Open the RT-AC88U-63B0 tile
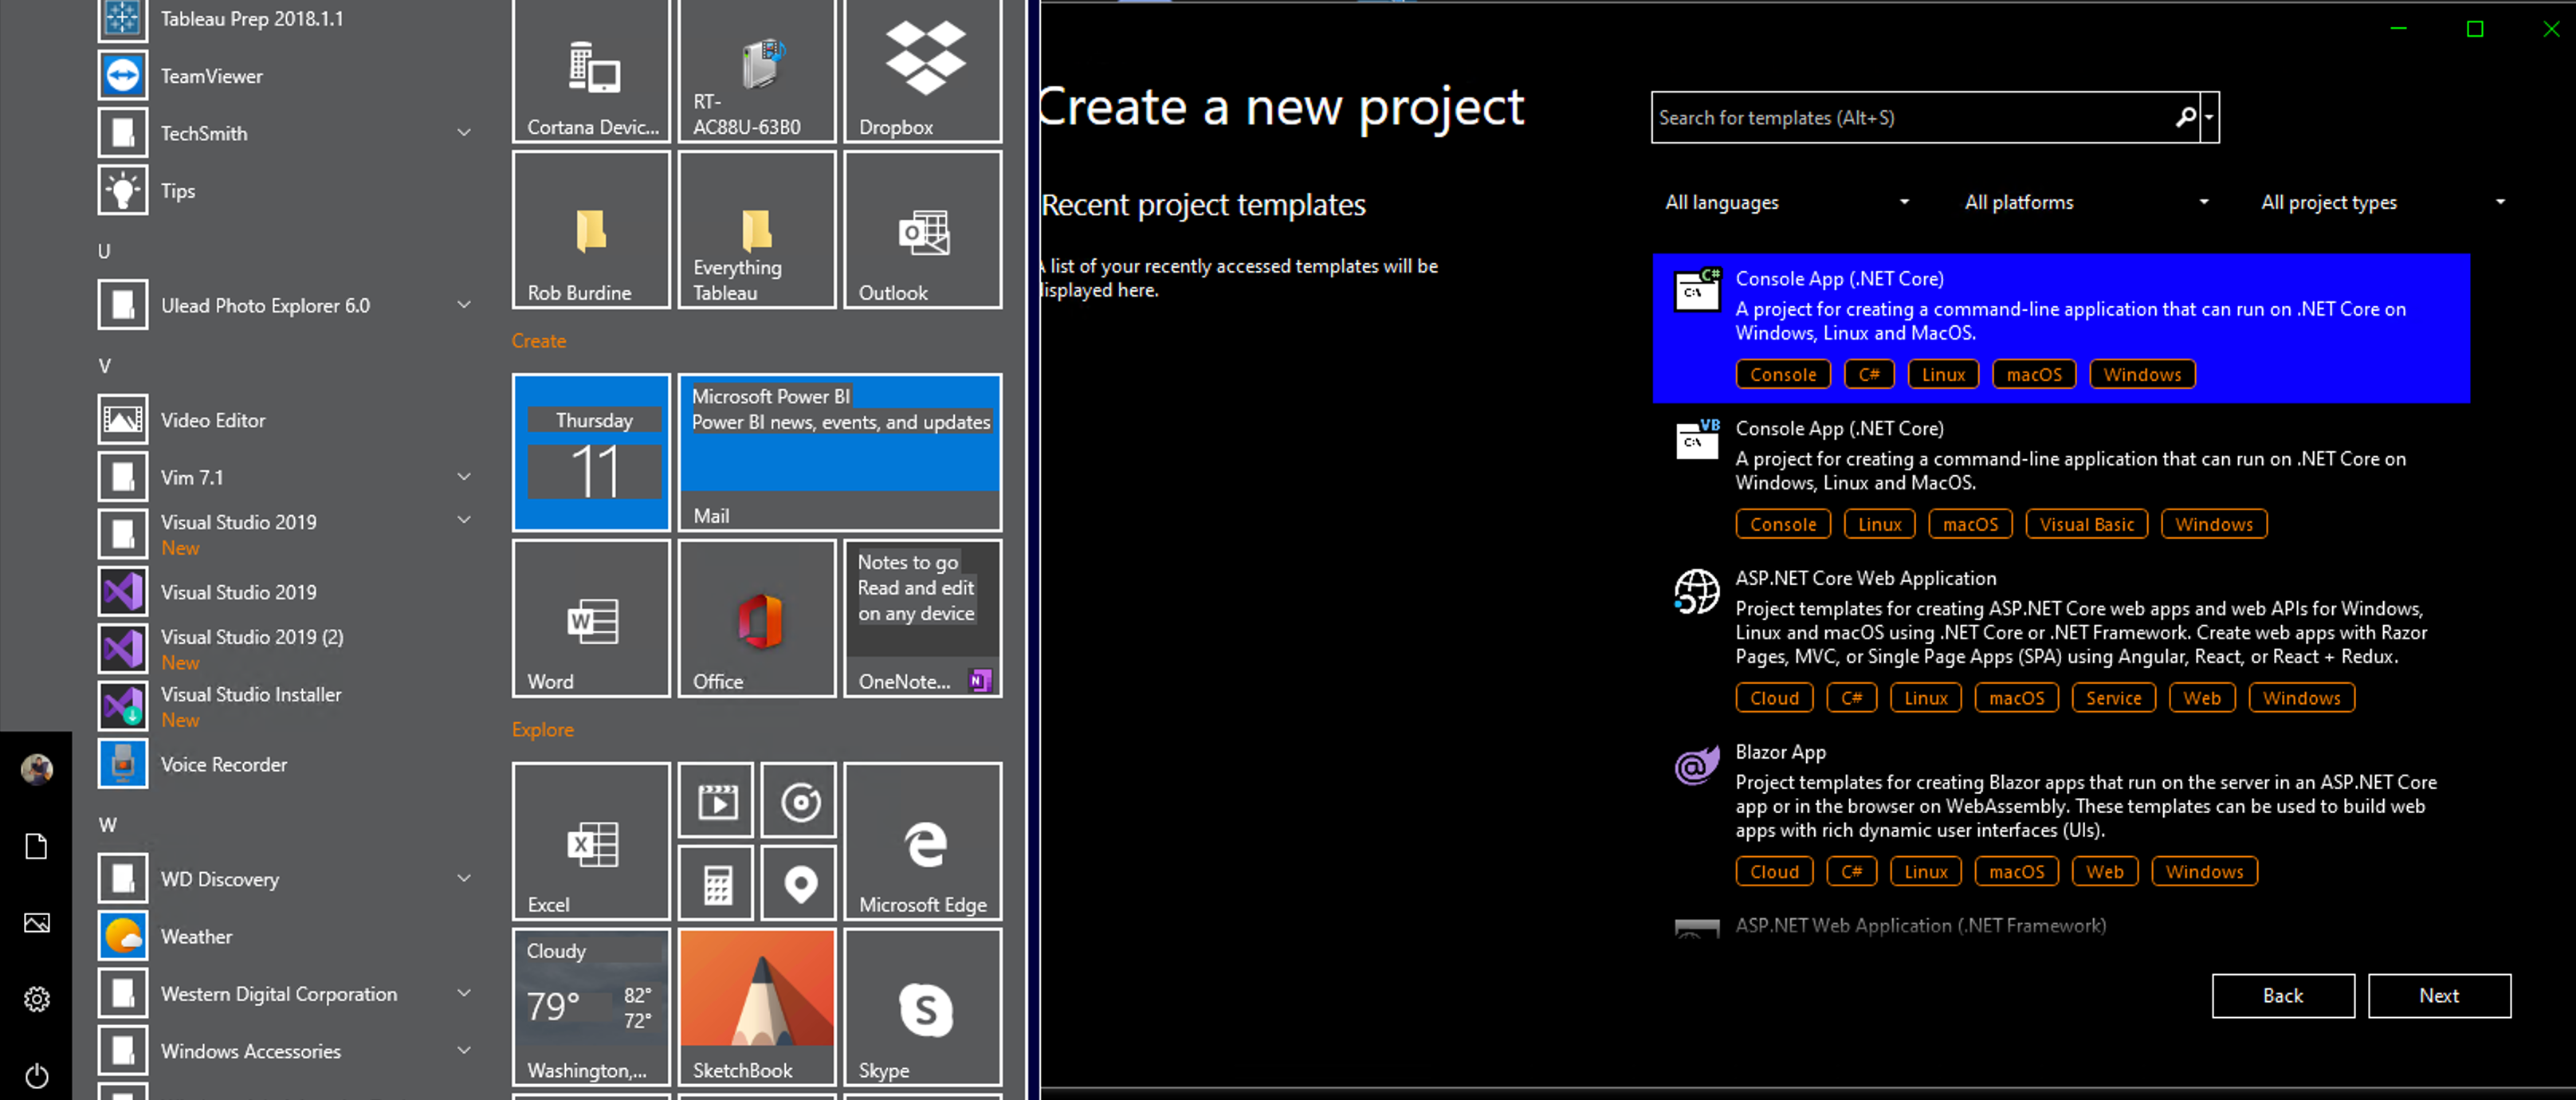Screen dimensions: 2576x1100 757,70
